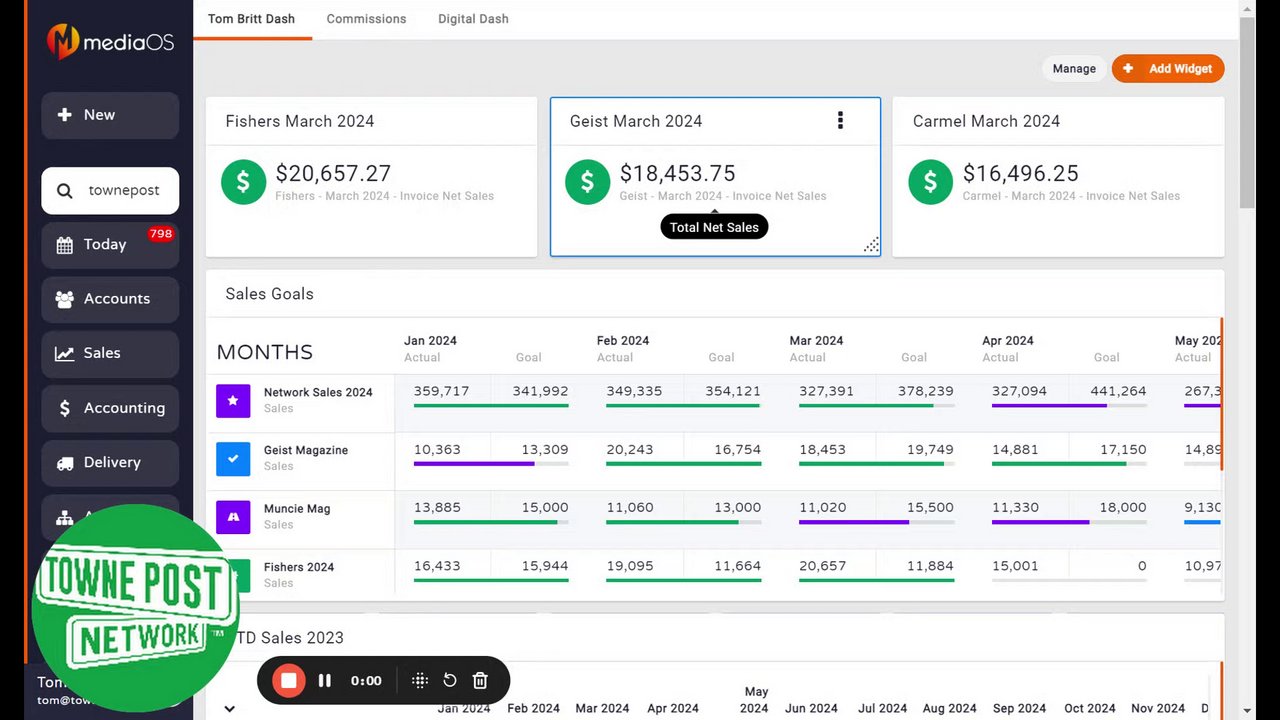Expand the chevron below YTD Sales 2023
1280x720 pixels.
tap(229, 709)
